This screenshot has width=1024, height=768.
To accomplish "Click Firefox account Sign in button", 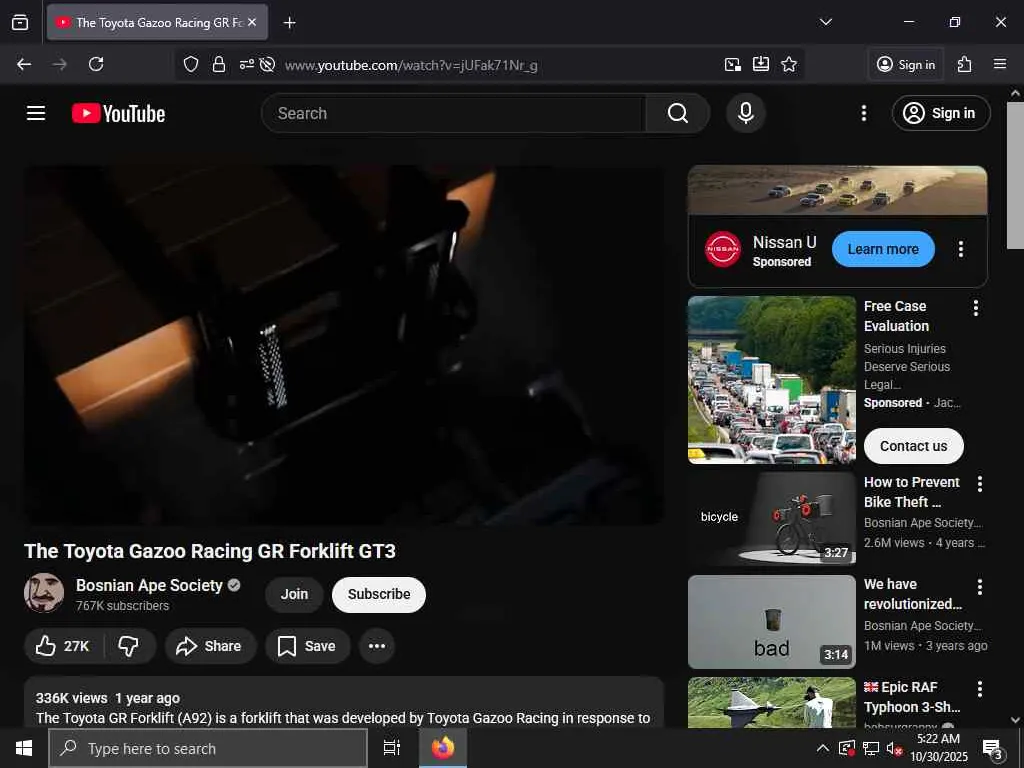I will [906, 64].
